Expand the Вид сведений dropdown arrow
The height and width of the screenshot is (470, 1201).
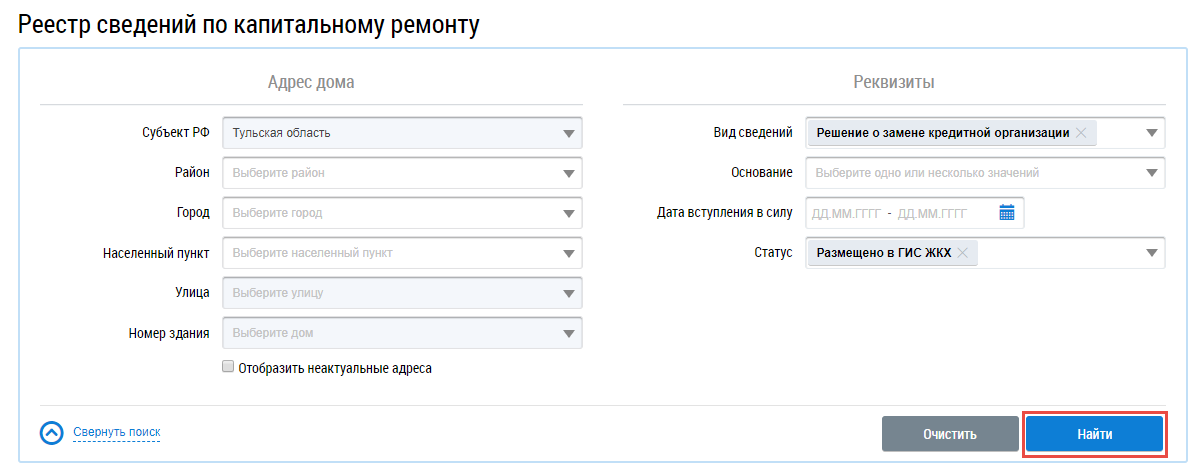[x=1151, y=133]
